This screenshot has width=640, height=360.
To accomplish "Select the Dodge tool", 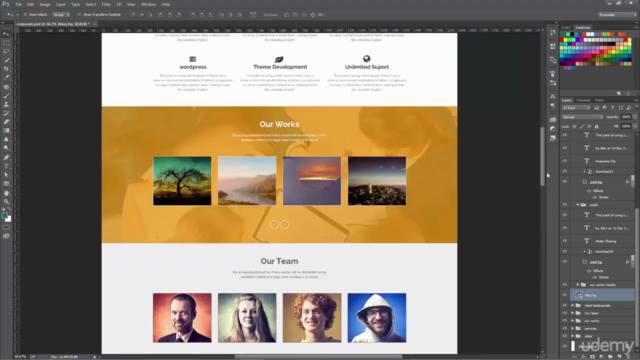I will click(6, 148).
